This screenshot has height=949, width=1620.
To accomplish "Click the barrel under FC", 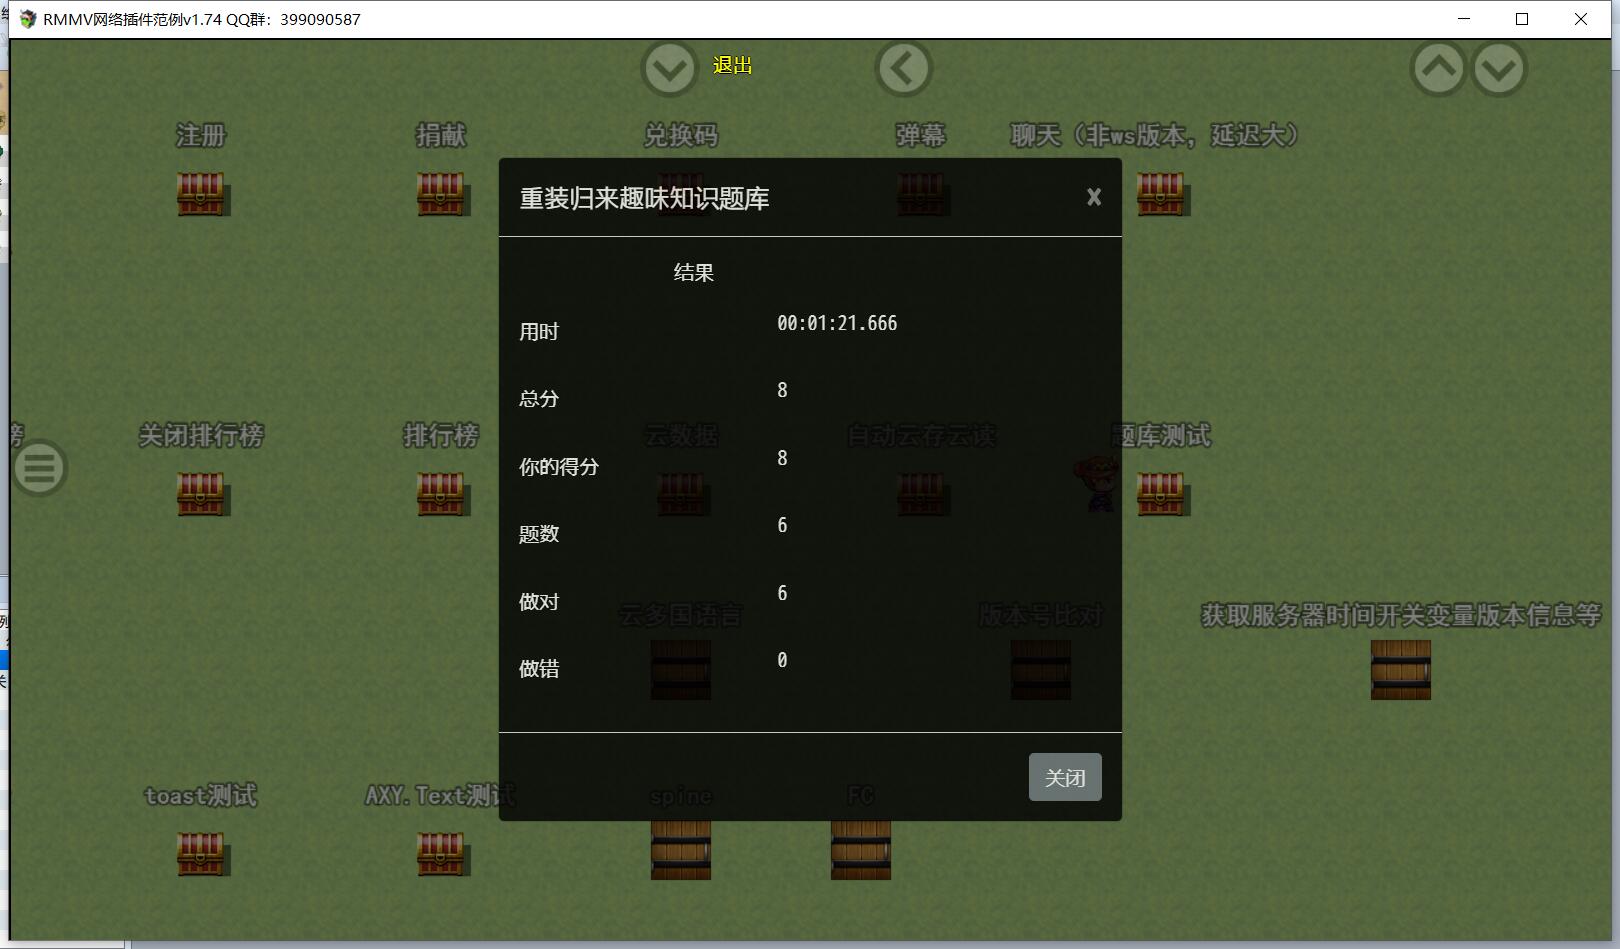I will (861, 850).
